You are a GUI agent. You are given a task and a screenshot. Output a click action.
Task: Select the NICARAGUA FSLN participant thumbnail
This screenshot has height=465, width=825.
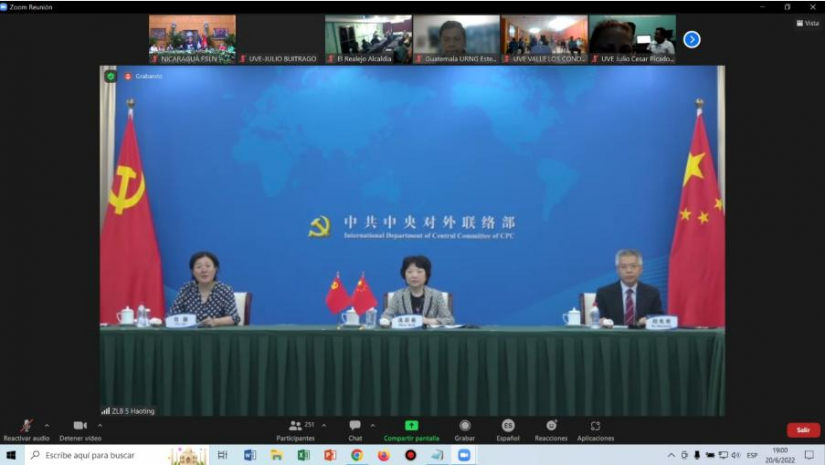point(192,39)
